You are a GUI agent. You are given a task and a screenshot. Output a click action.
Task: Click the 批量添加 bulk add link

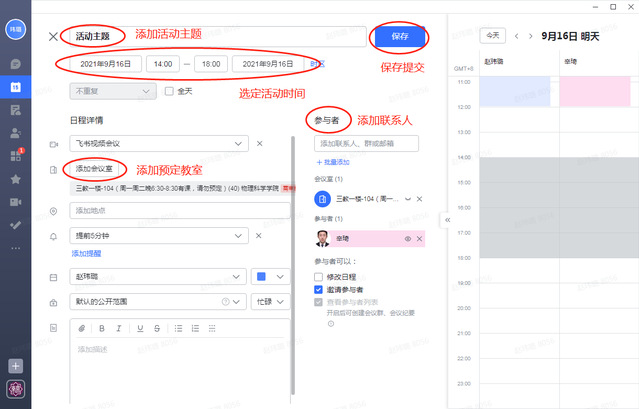click(334, 161)
